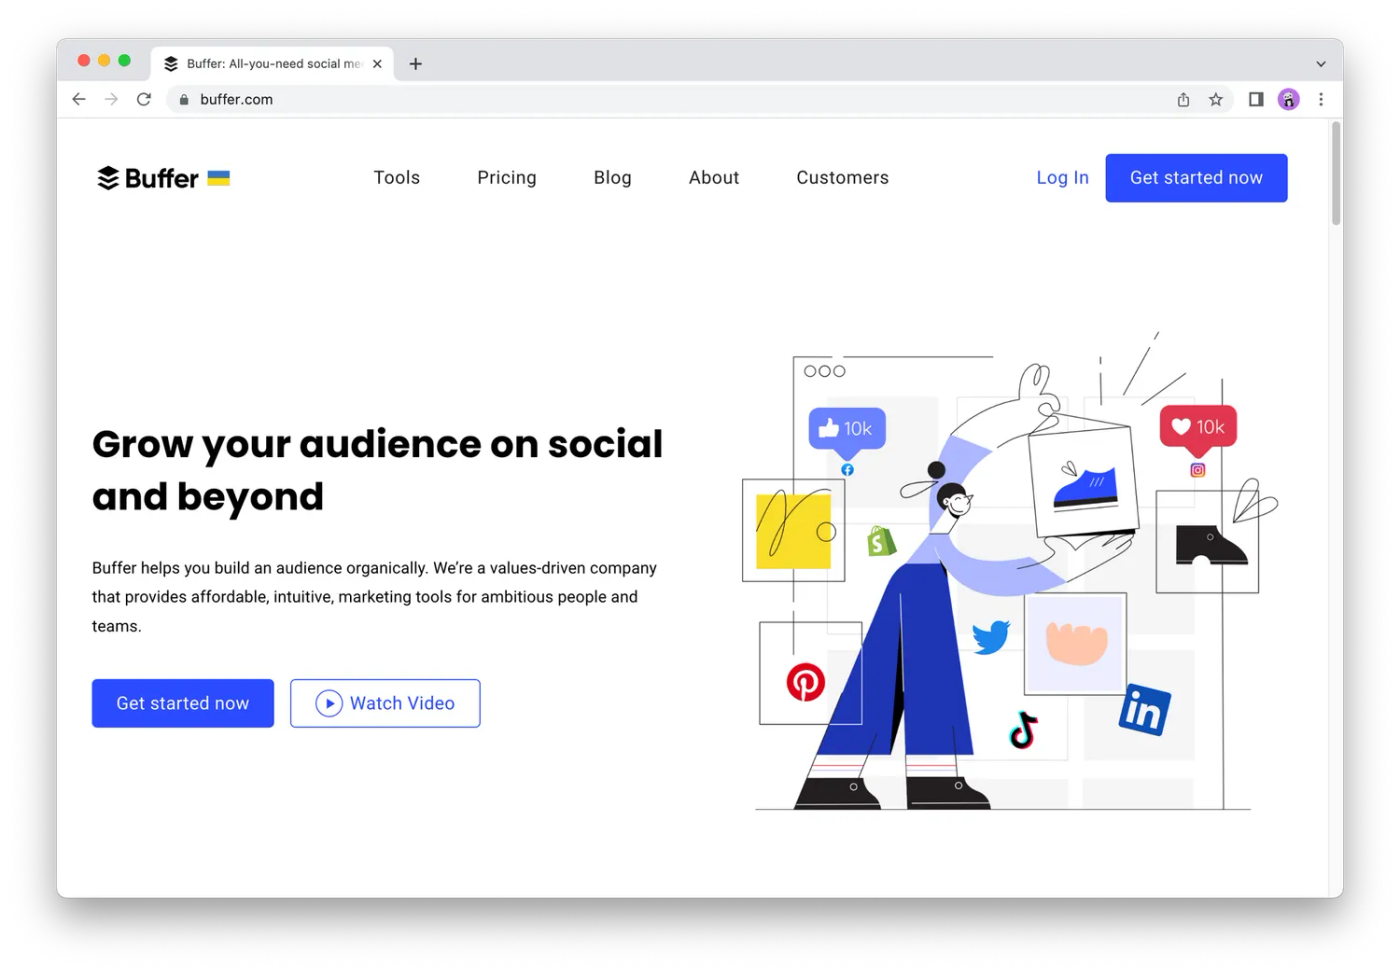Click the Ukrainian flag beside the Buffer logo

click(x=218, y=178)
